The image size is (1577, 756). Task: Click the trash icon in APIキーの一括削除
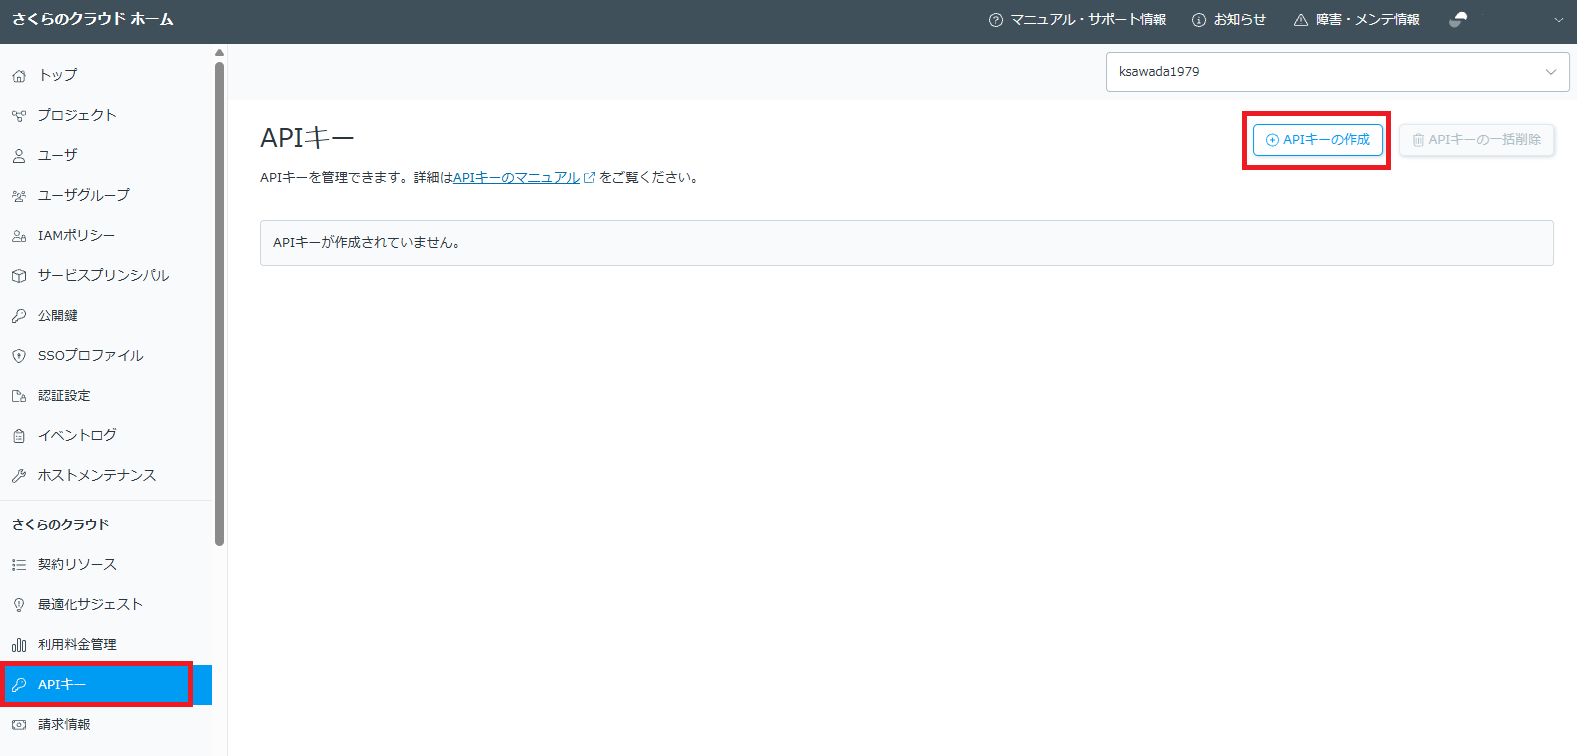1418,140
